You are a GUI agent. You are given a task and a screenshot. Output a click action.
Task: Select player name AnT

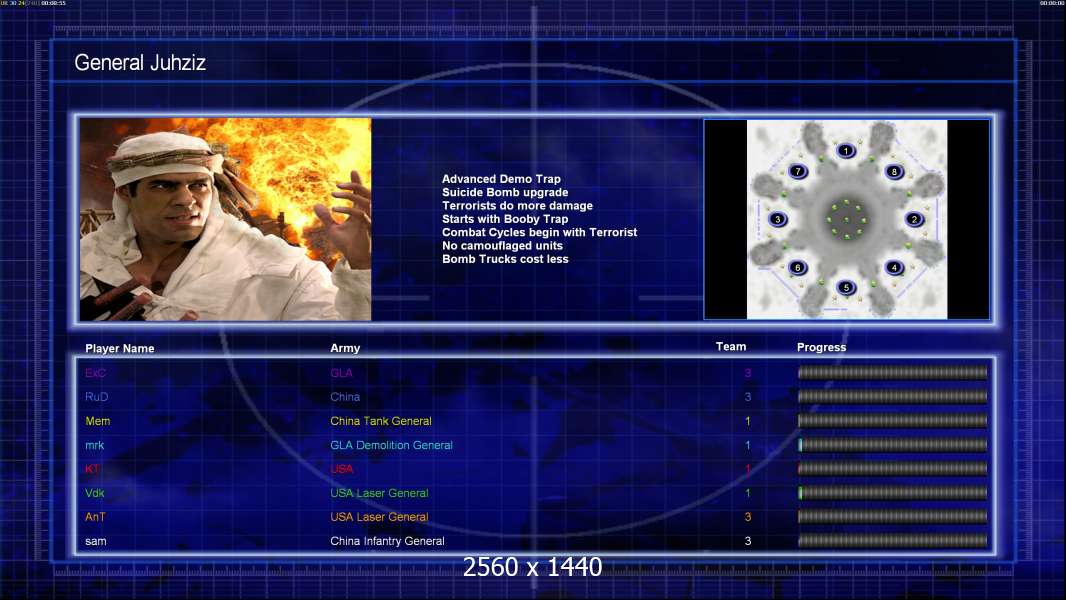[x=95, y=517]
